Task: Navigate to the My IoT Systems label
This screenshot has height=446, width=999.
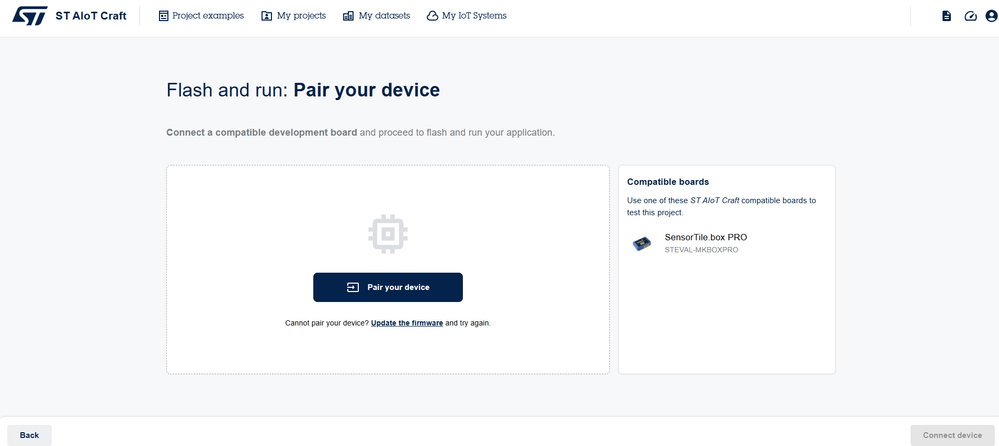Action: coord(475,16)
